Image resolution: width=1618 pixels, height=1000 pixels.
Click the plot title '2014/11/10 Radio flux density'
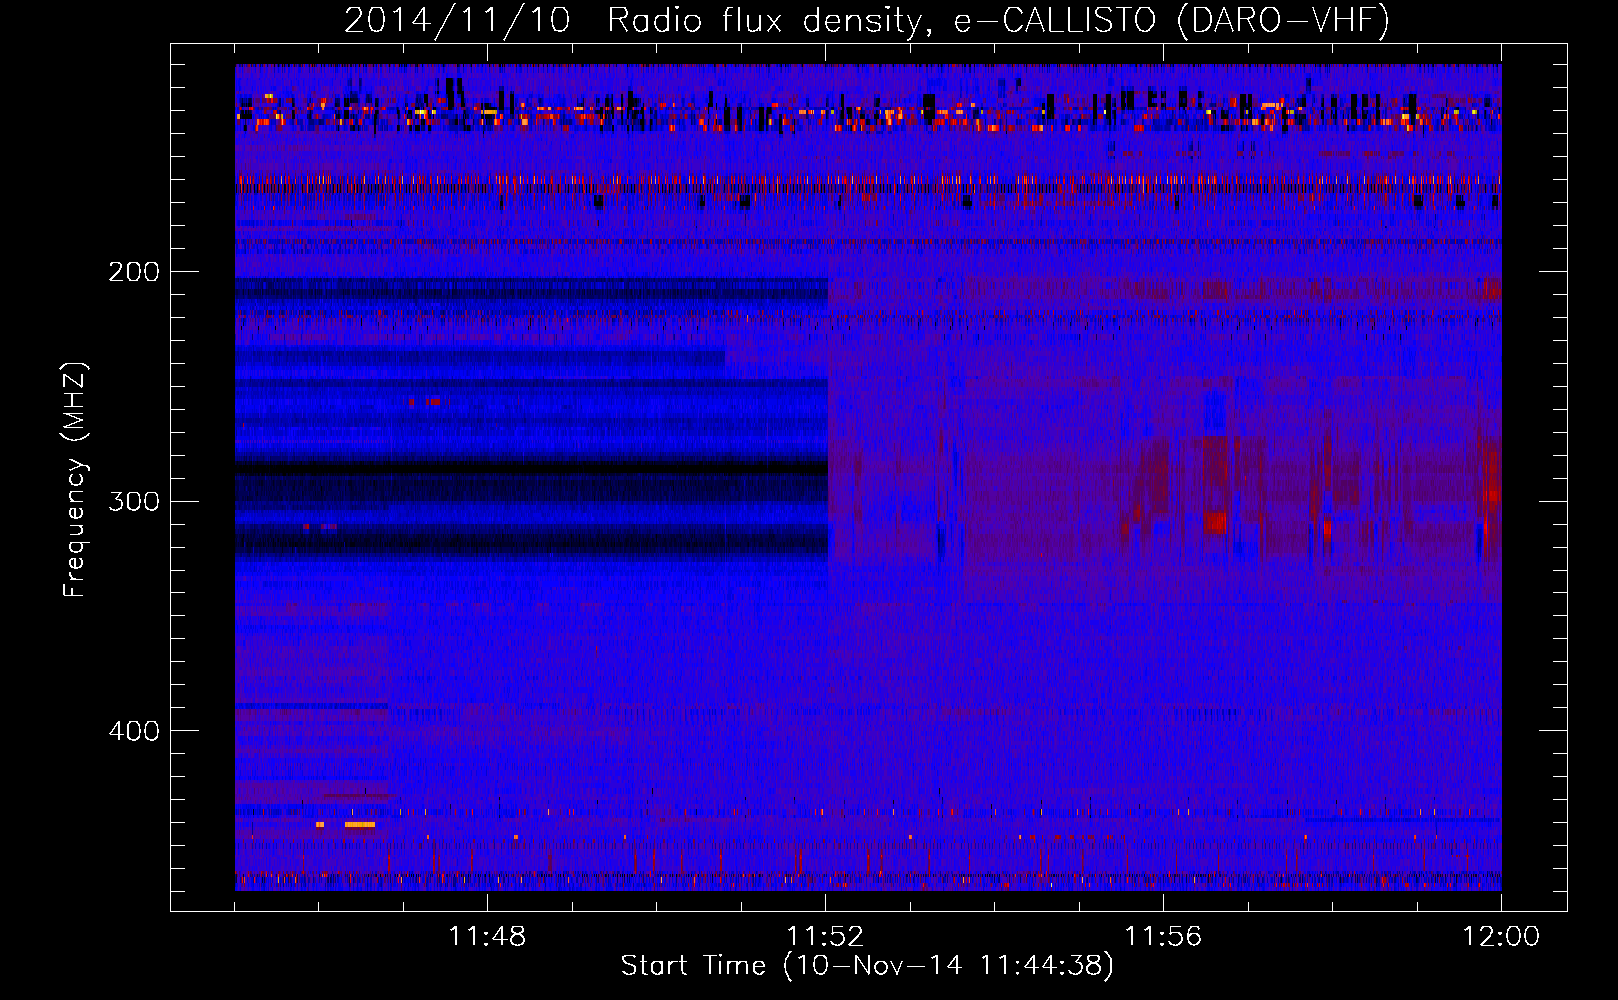867,21
